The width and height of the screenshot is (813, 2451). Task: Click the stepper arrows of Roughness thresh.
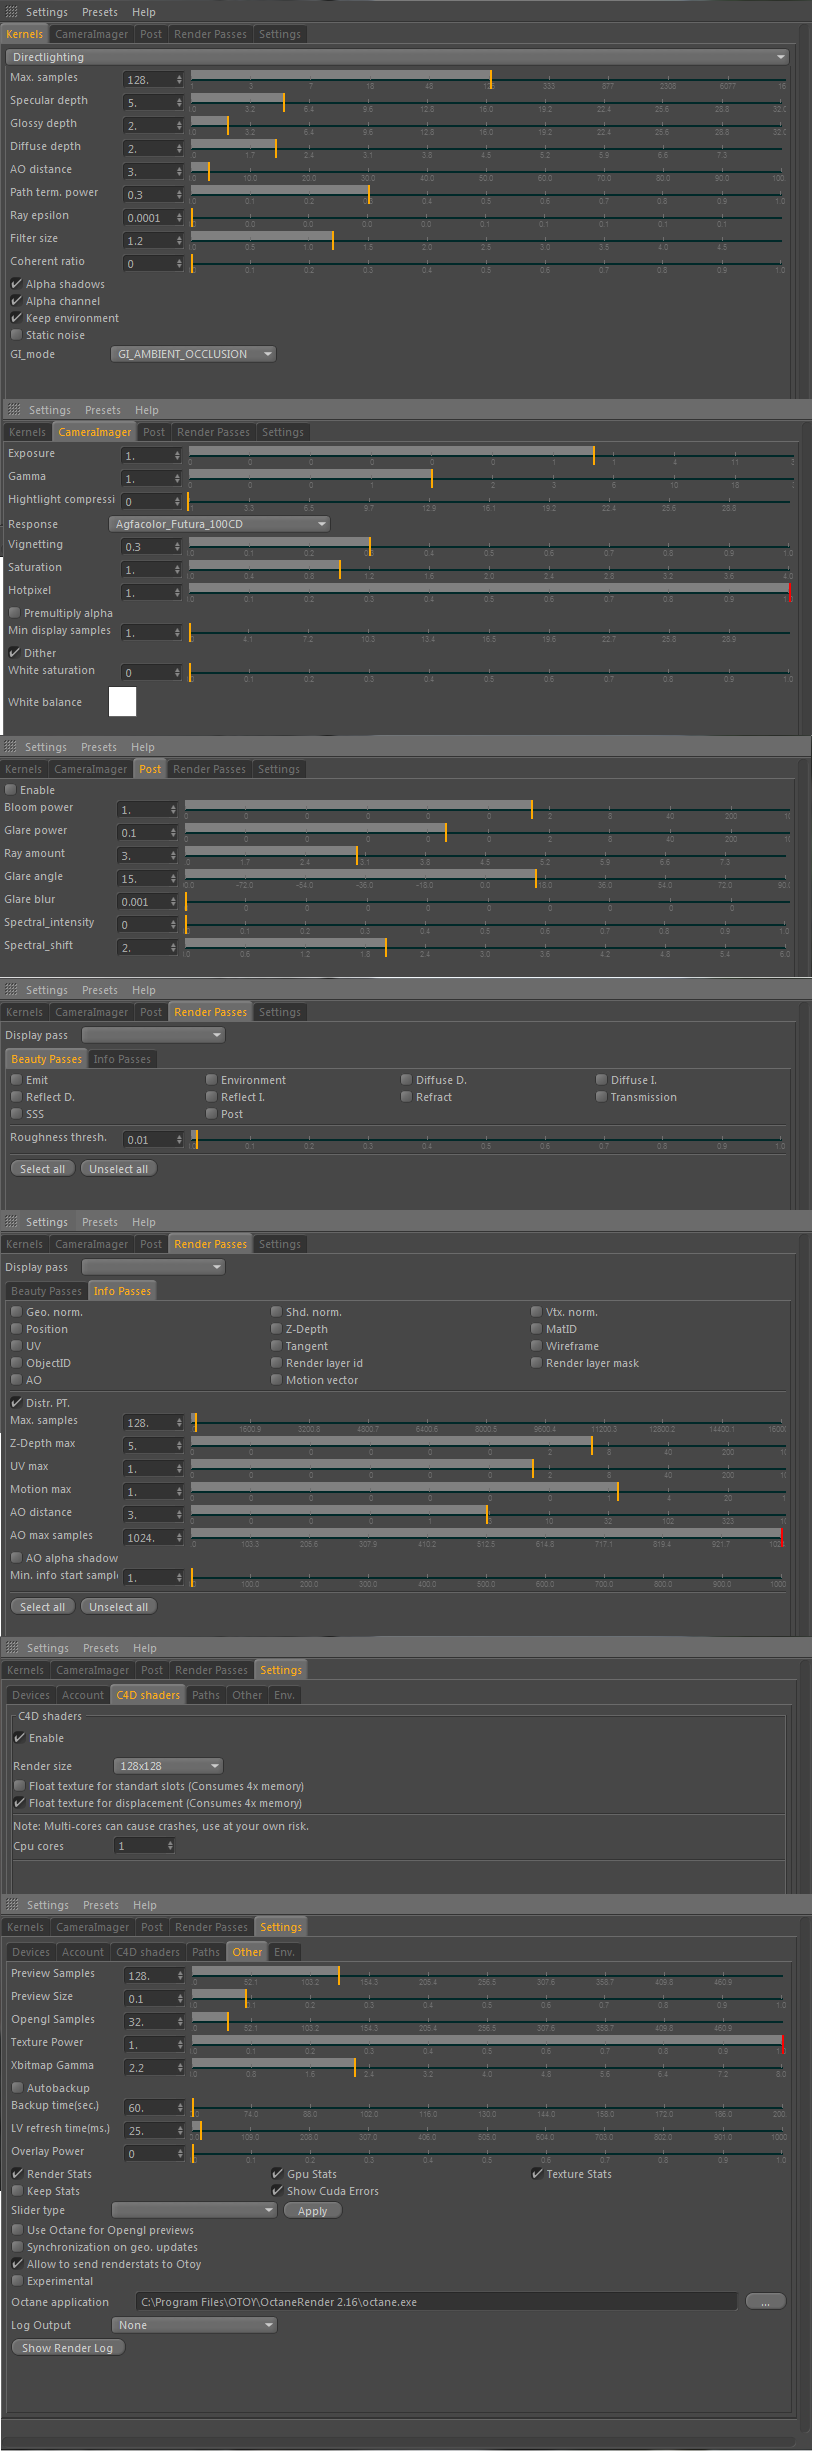point(179,1139)
